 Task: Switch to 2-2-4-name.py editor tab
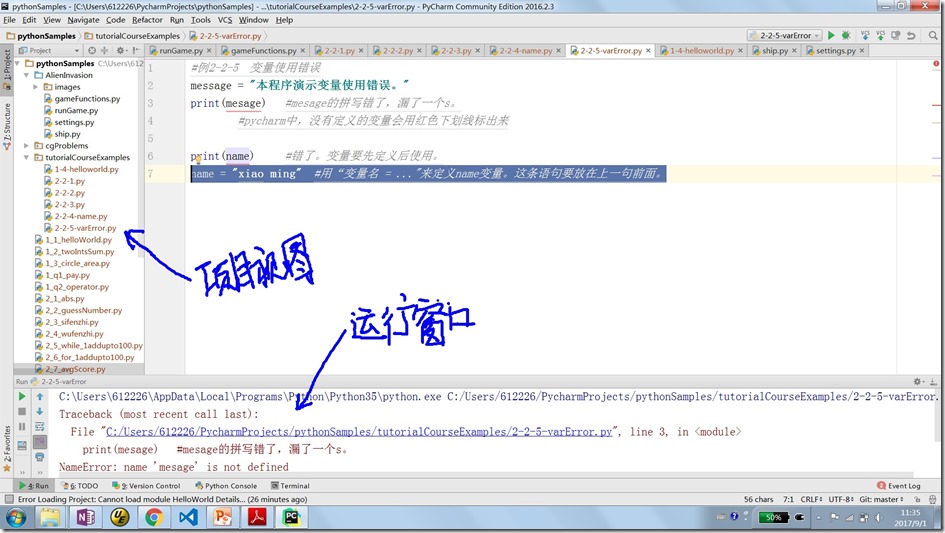point(525,51)
